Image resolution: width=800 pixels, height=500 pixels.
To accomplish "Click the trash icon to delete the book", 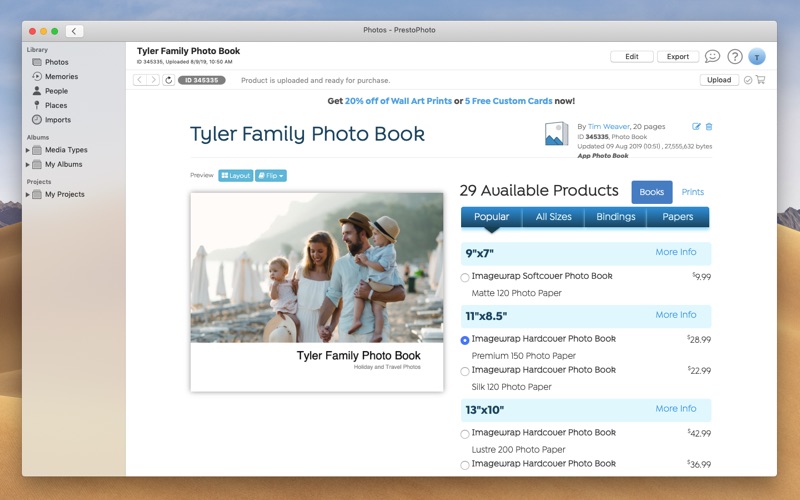I will coord(709,127).
